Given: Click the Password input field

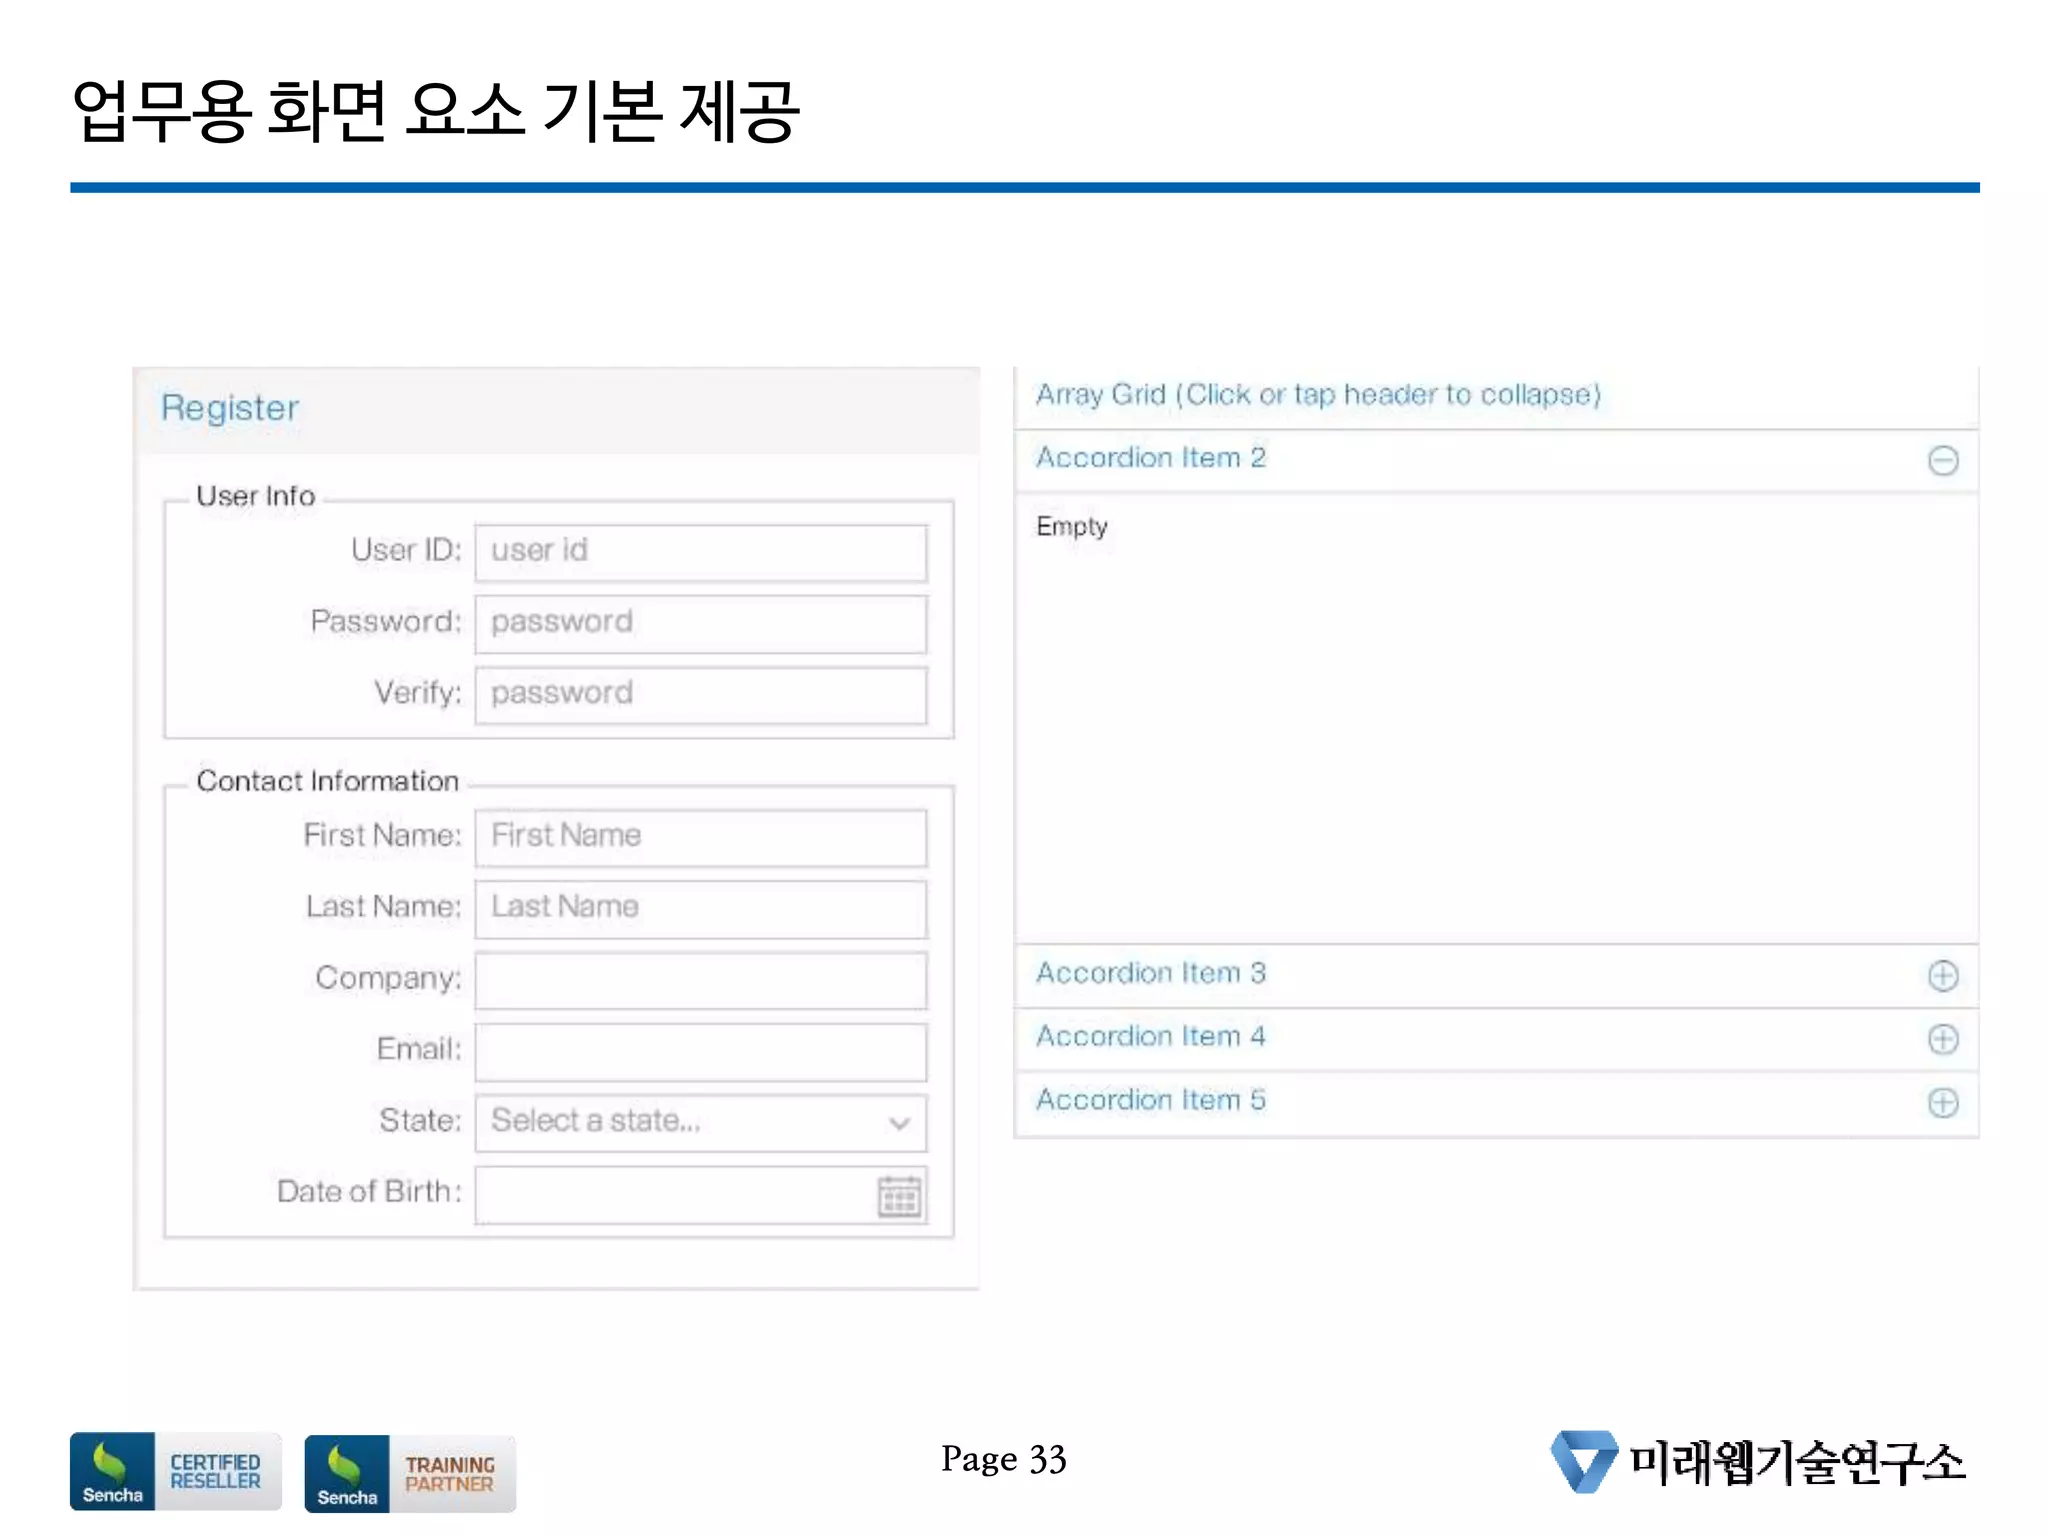Looking at the screenshot, I should (x=700, y=623).
